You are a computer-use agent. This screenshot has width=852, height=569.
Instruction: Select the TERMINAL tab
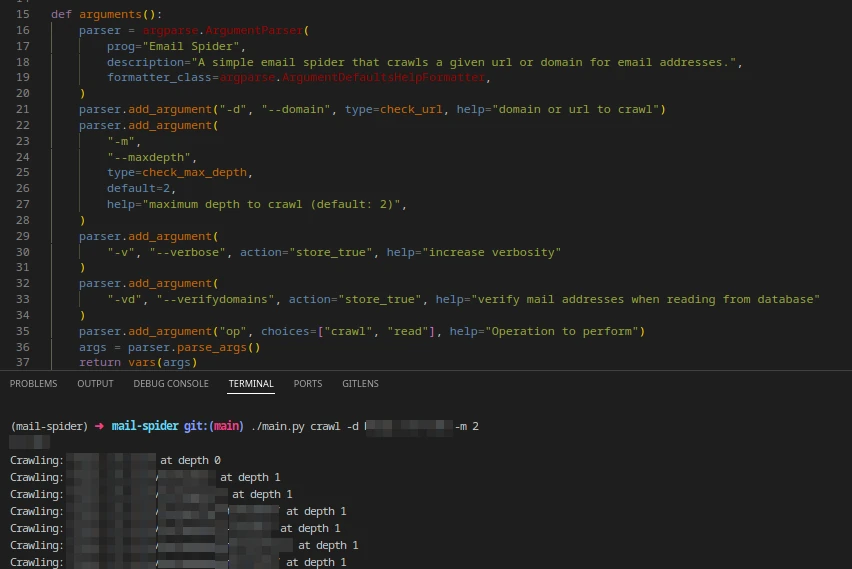click(x=250, y=384)
